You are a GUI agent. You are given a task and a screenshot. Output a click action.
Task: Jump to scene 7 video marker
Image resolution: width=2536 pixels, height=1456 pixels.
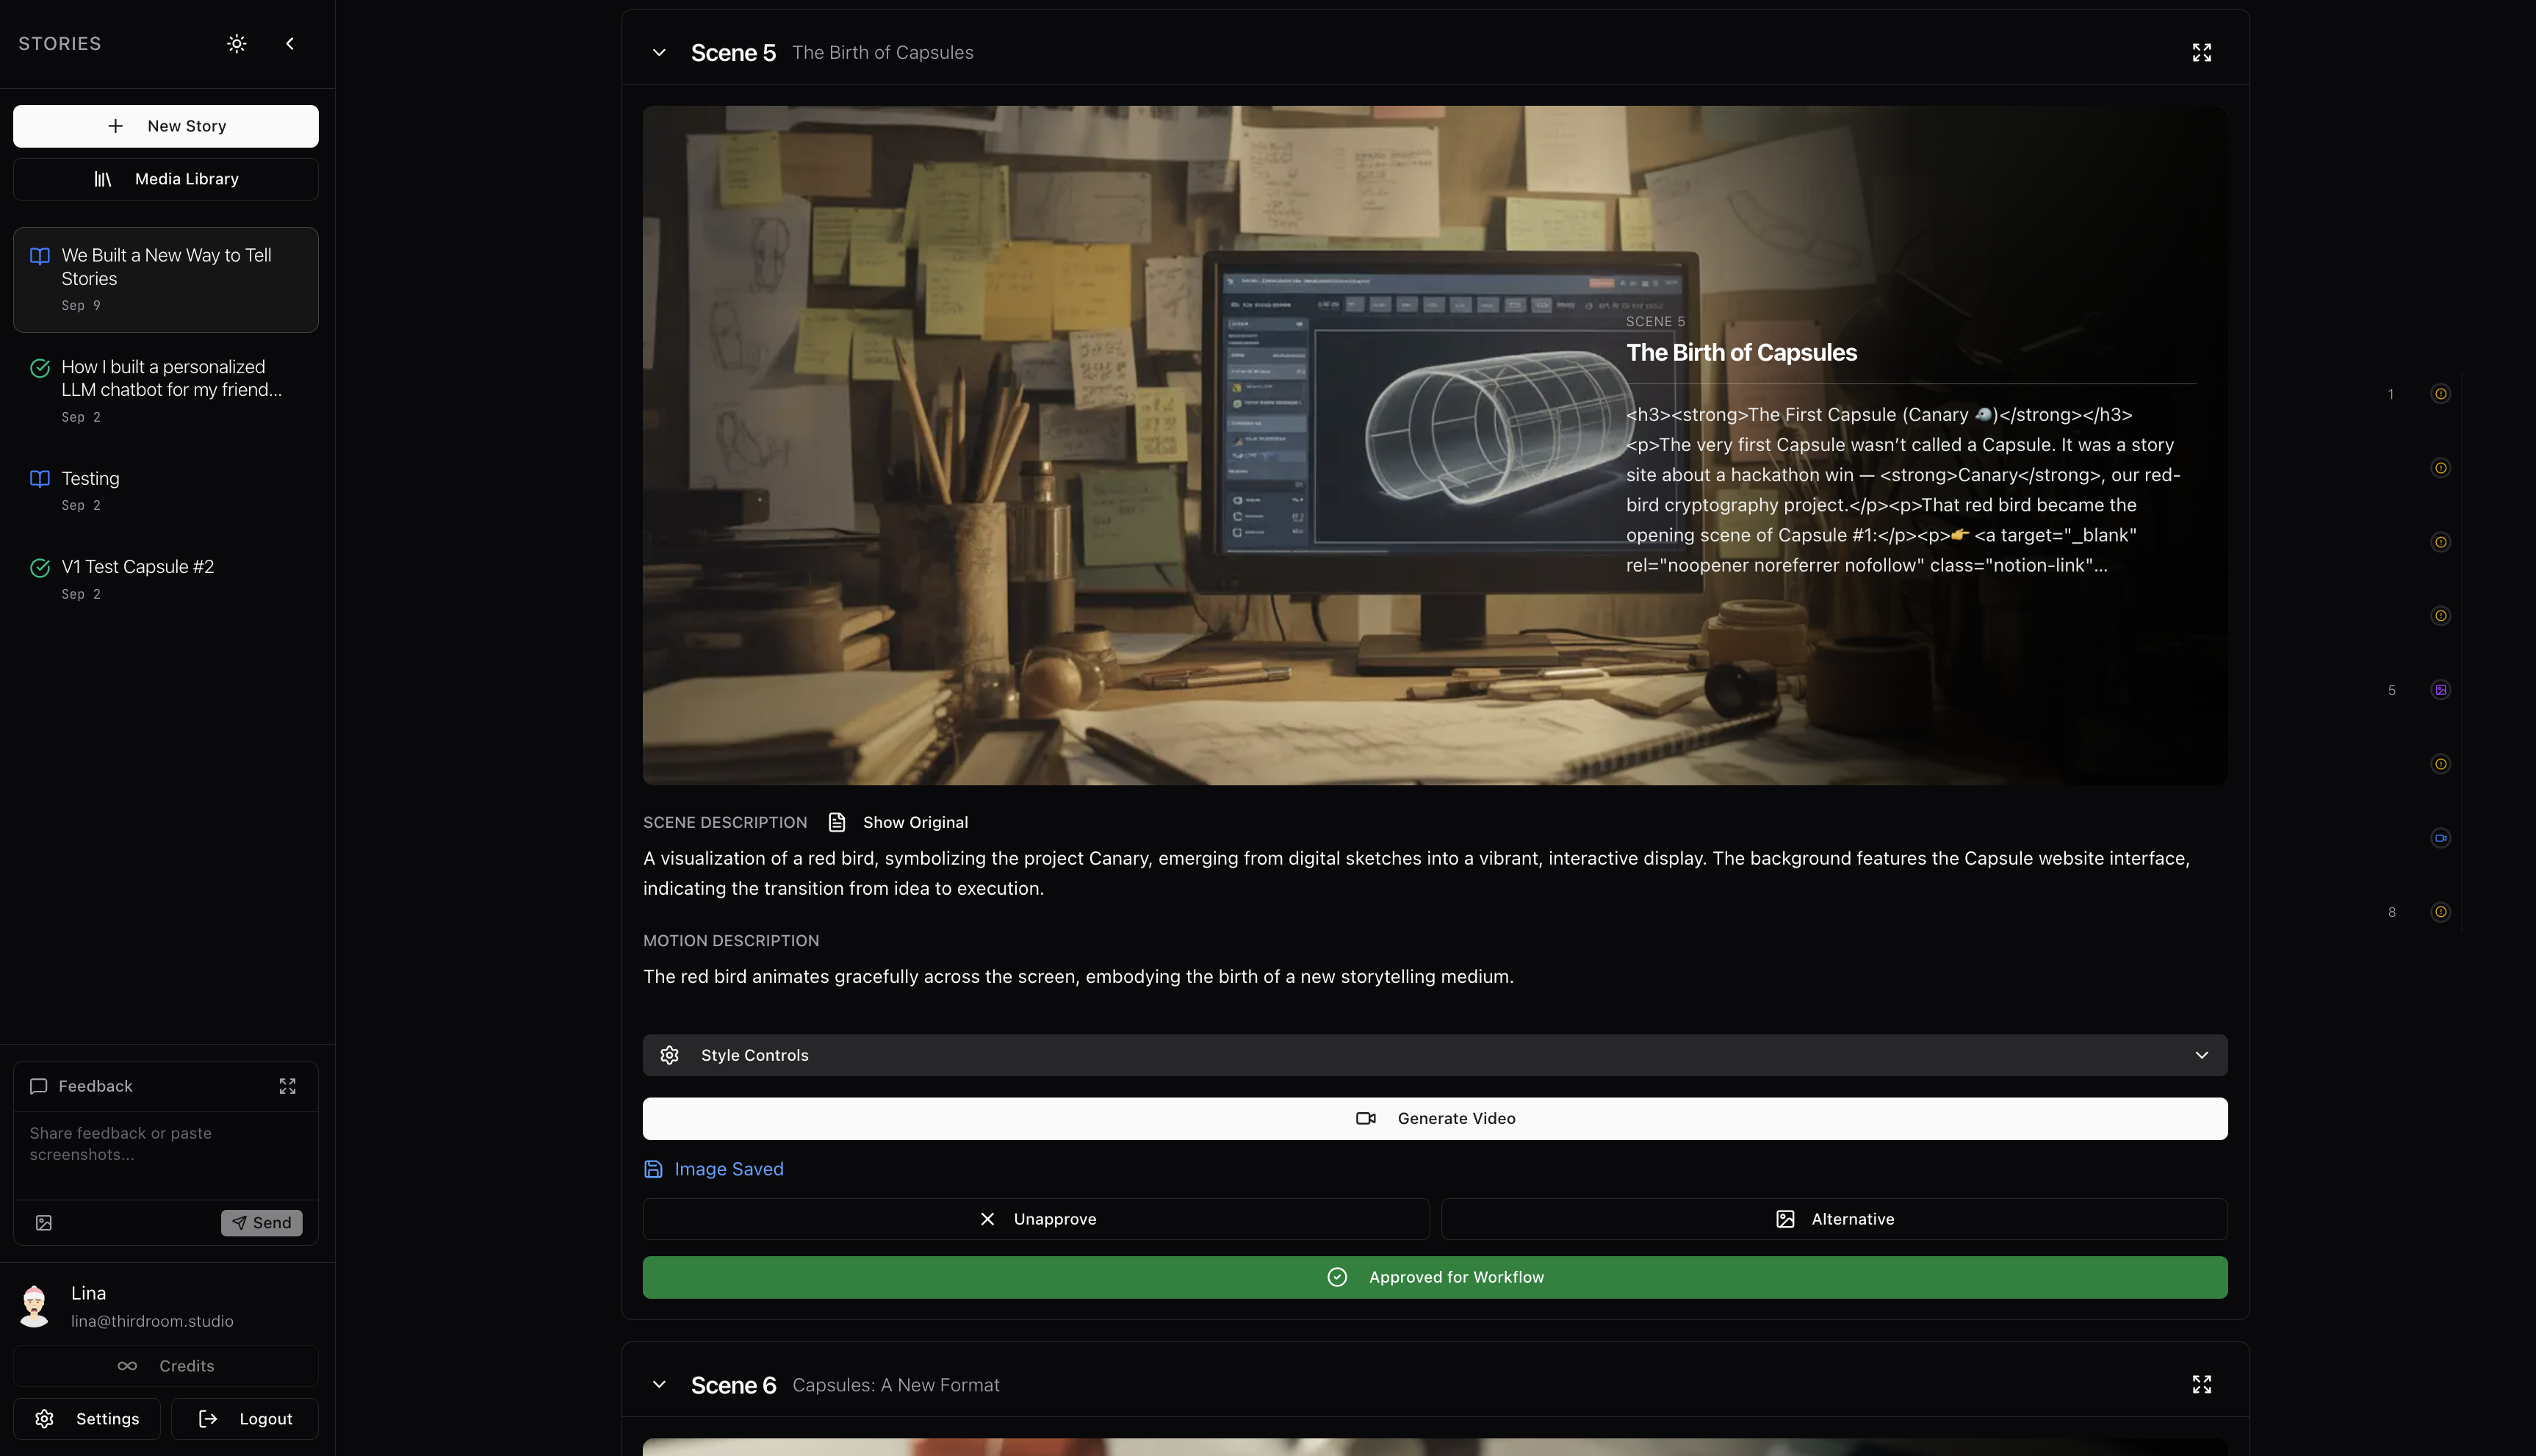(x=2440, y=838)
